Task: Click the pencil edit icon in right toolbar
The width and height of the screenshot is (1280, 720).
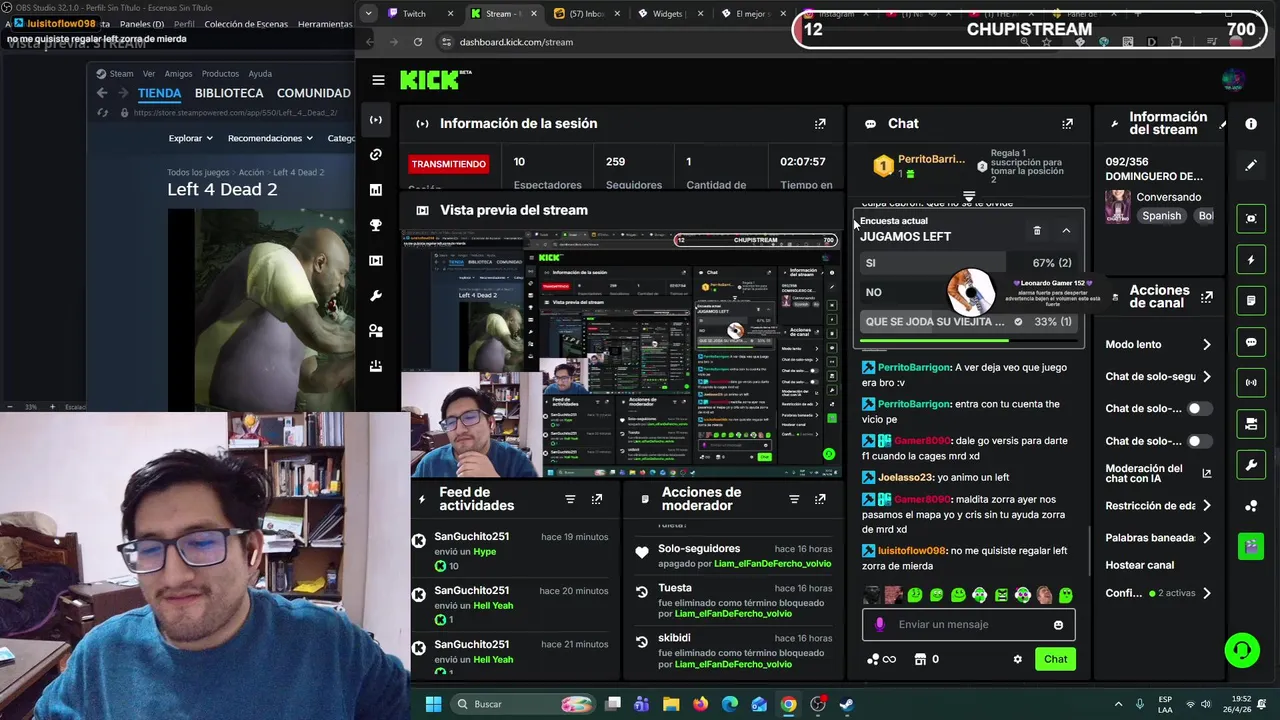Action: (1251, 165)
